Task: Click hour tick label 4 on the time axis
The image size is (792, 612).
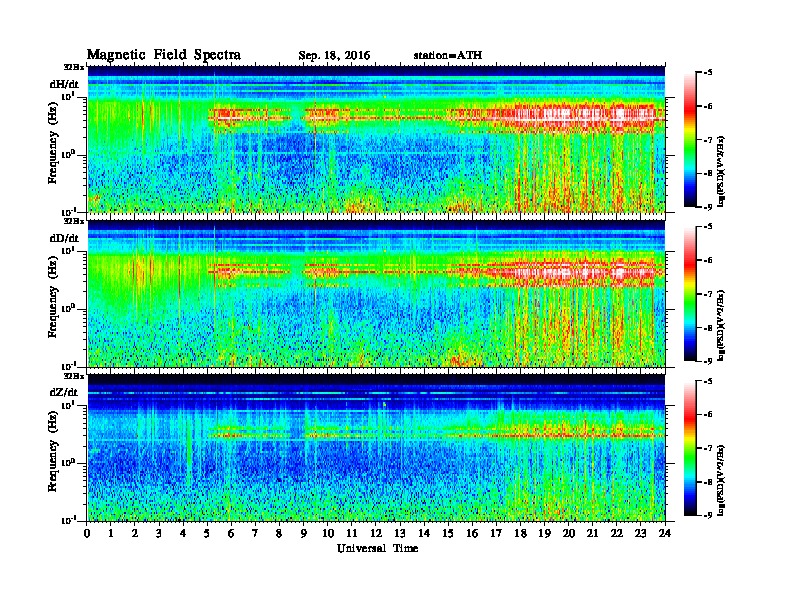Action: 183,533
